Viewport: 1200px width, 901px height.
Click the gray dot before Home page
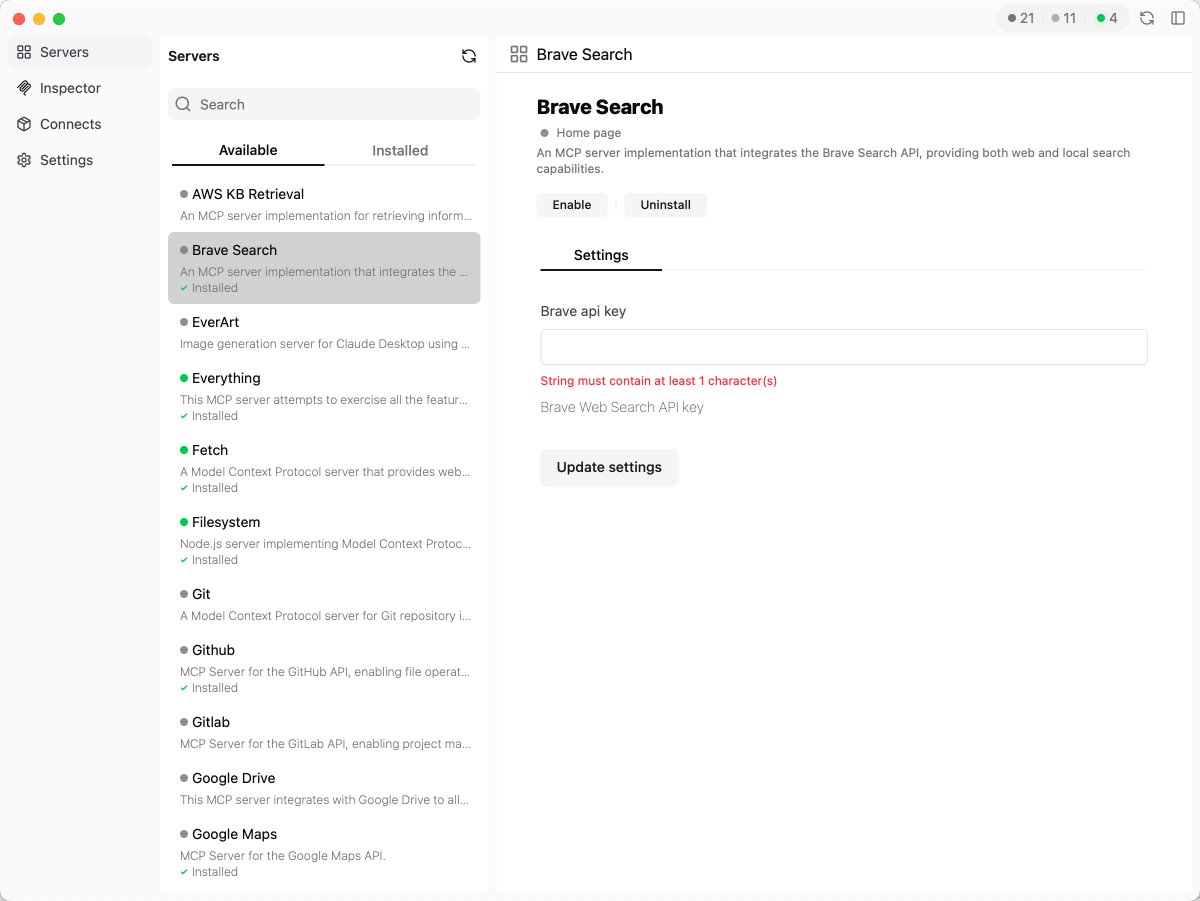(x=544, y=133)
